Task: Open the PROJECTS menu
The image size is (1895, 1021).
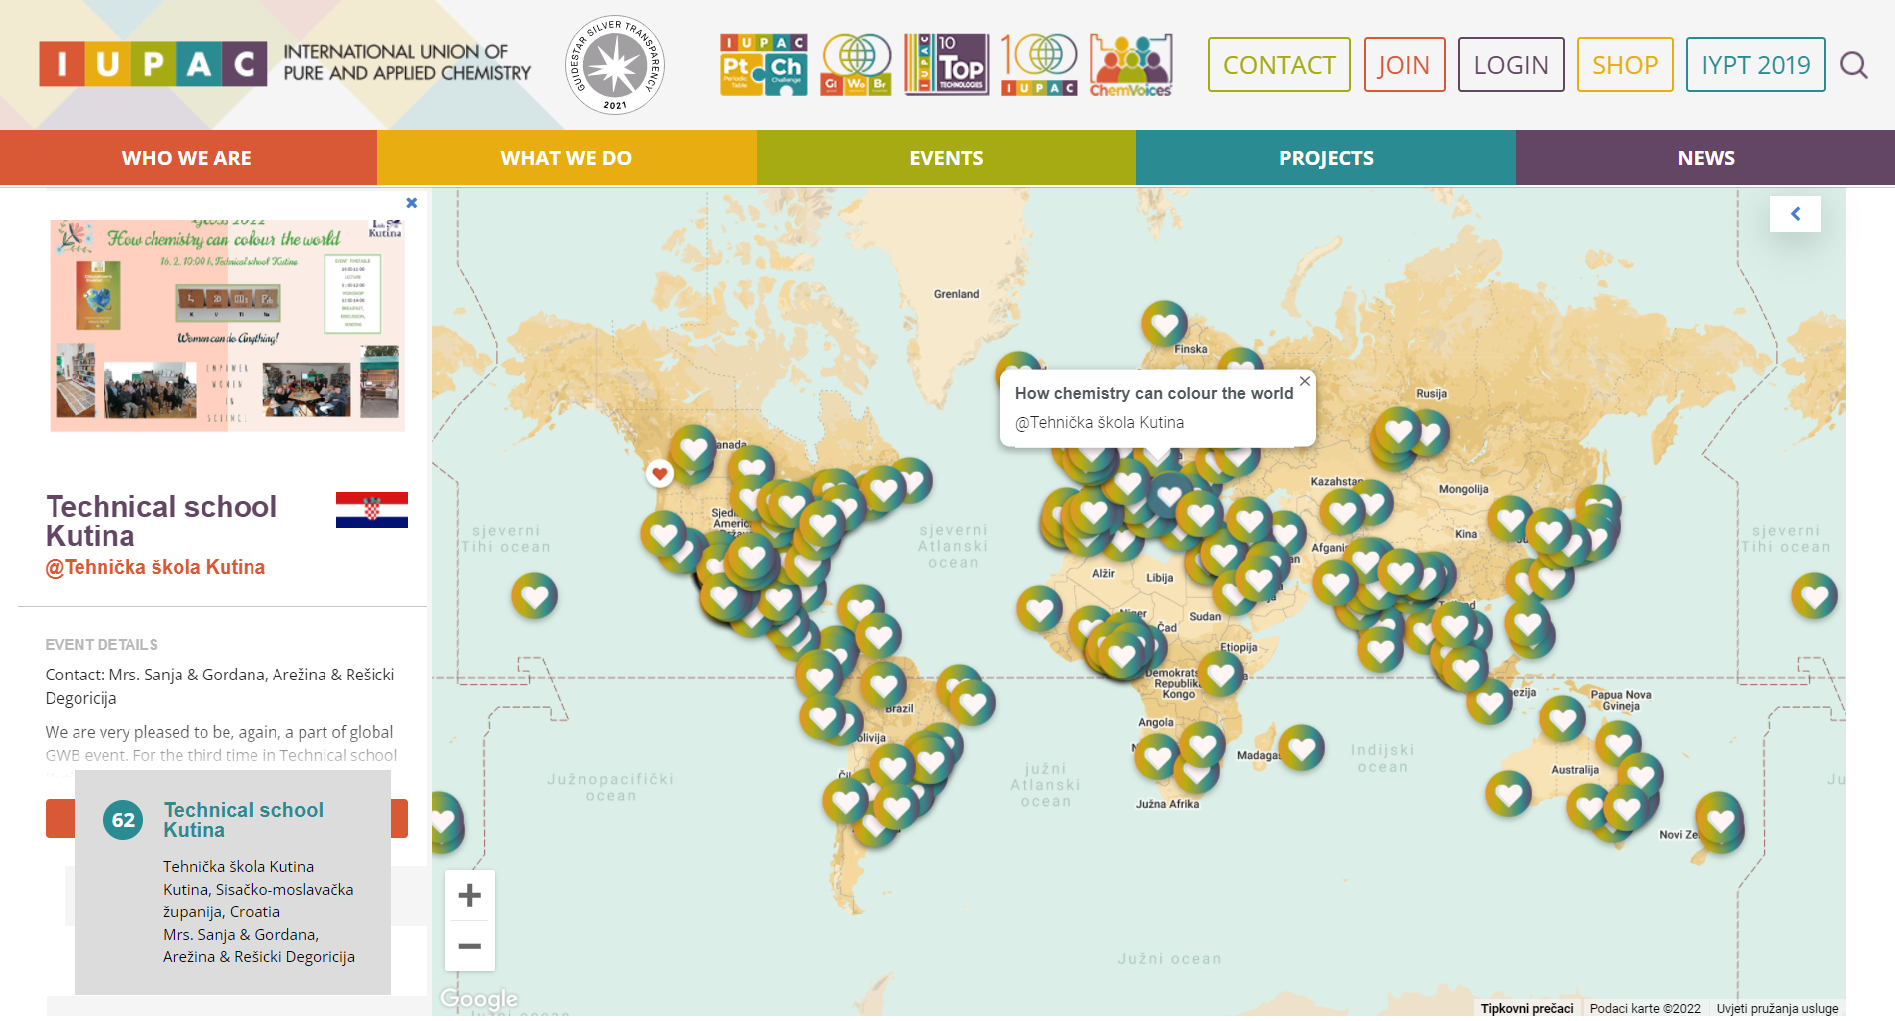Action: point(1326,158)
